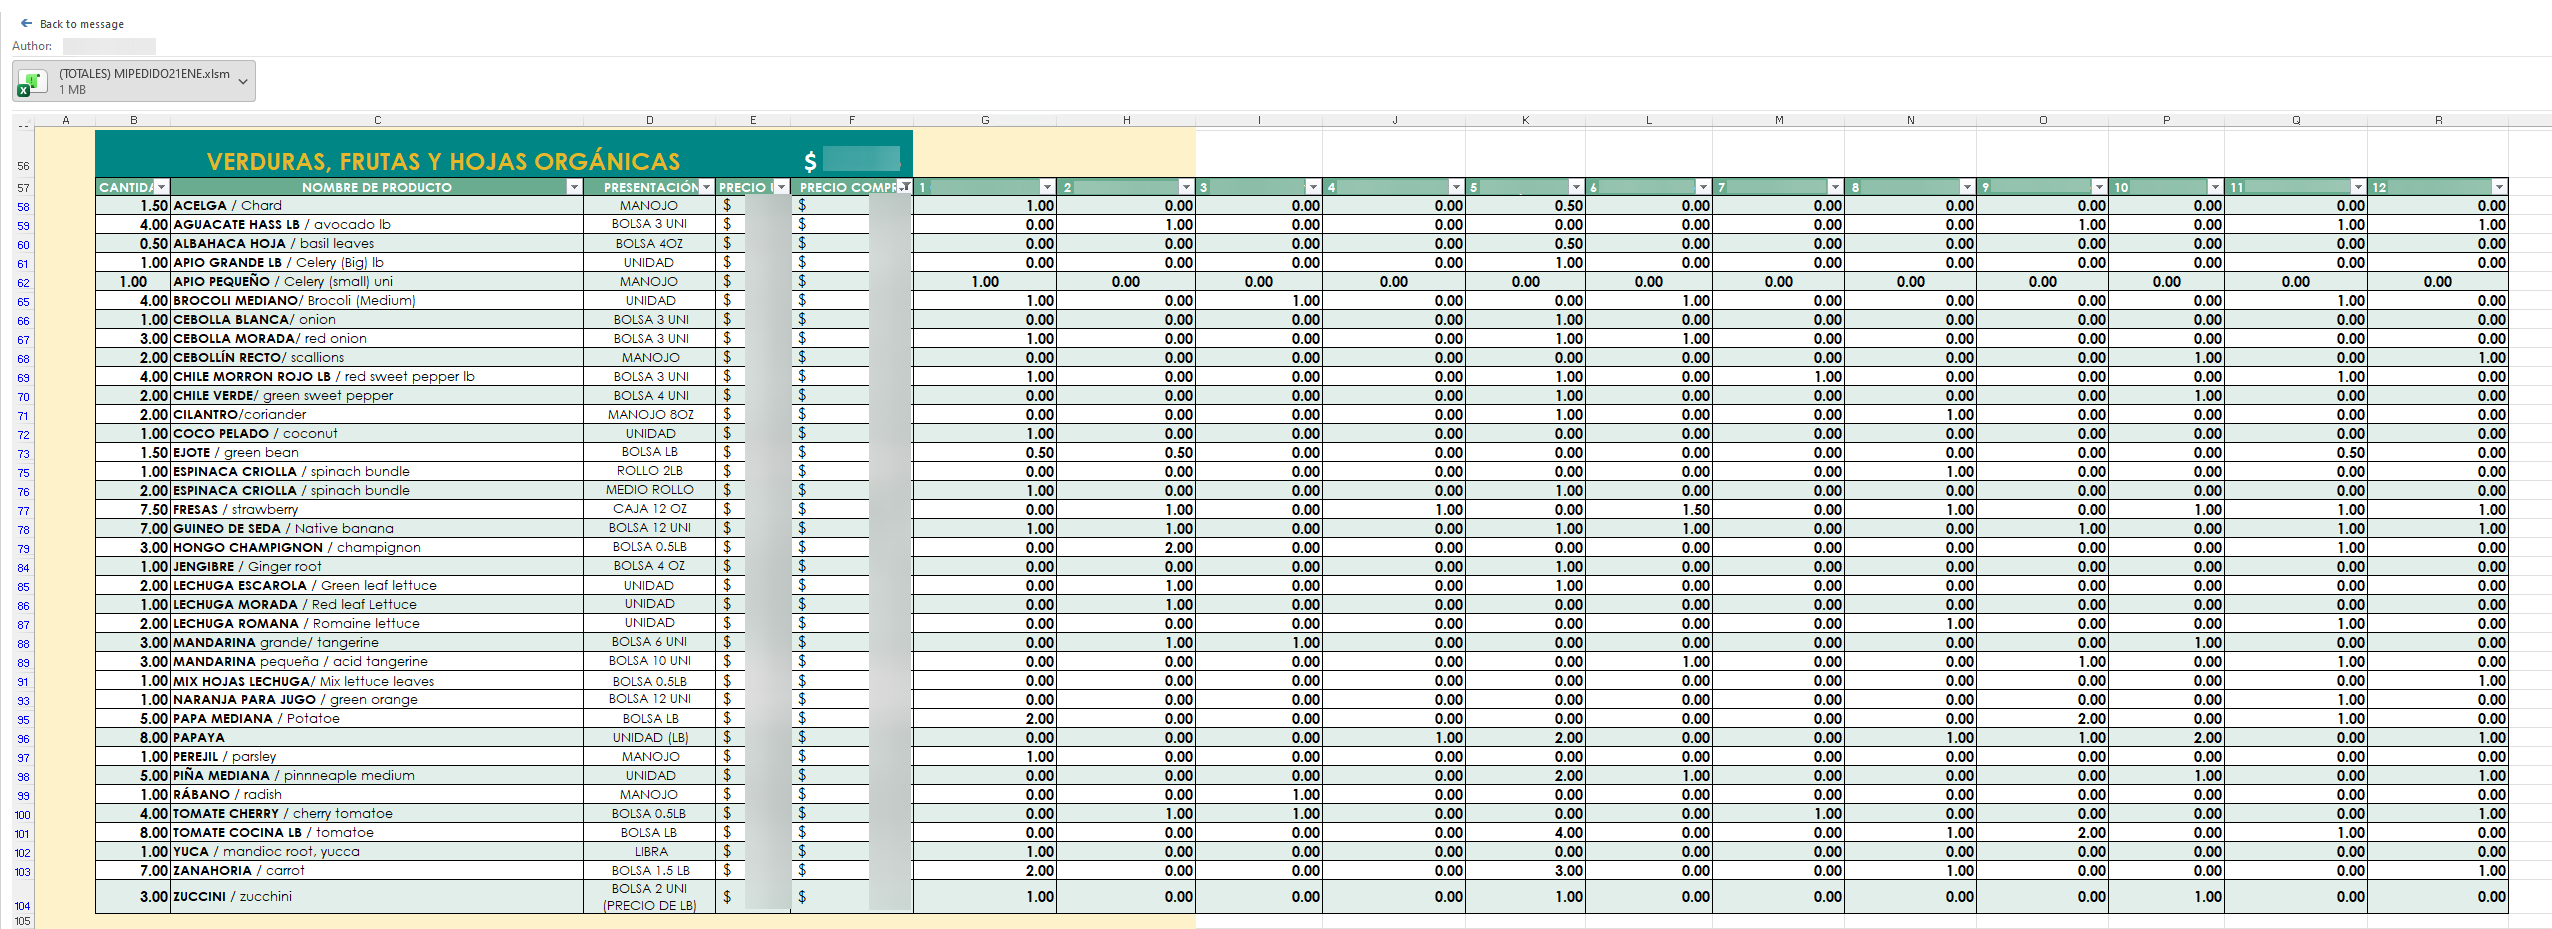Click the AGUACATE HASS LB / avocado lb cell
Viewport: 2552px width, 929px height.
pyautogui.click(x=377, y=225)
